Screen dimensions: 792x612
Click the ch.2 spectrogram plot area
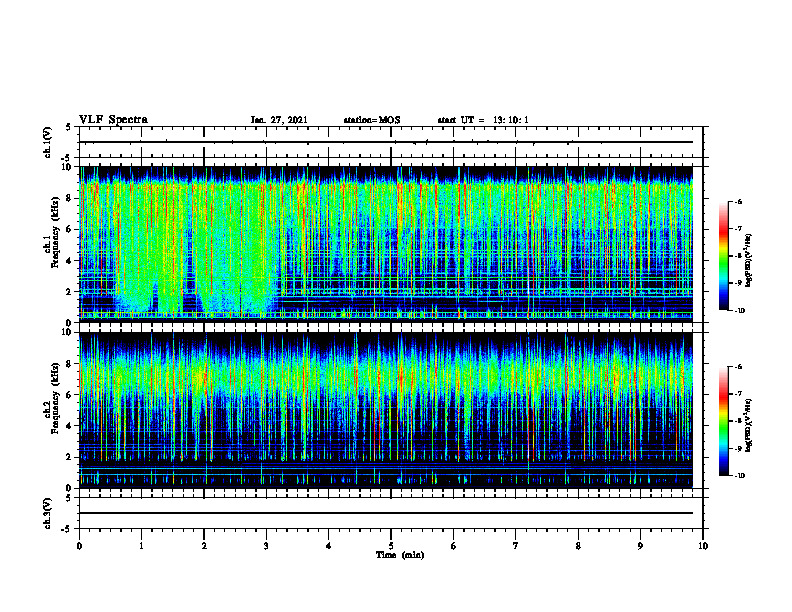pos(386,410)
